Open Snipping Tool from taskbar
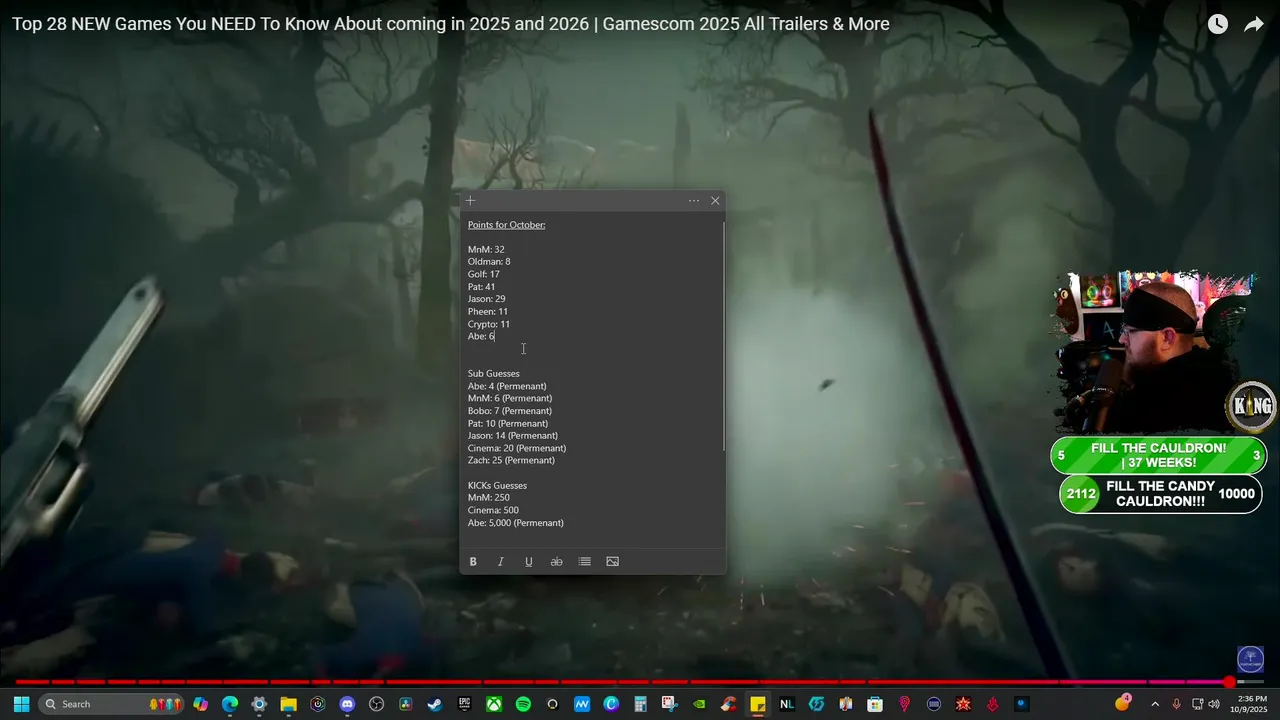The height and width of the screenshot is (720, 1280). (x=669, y=704)
